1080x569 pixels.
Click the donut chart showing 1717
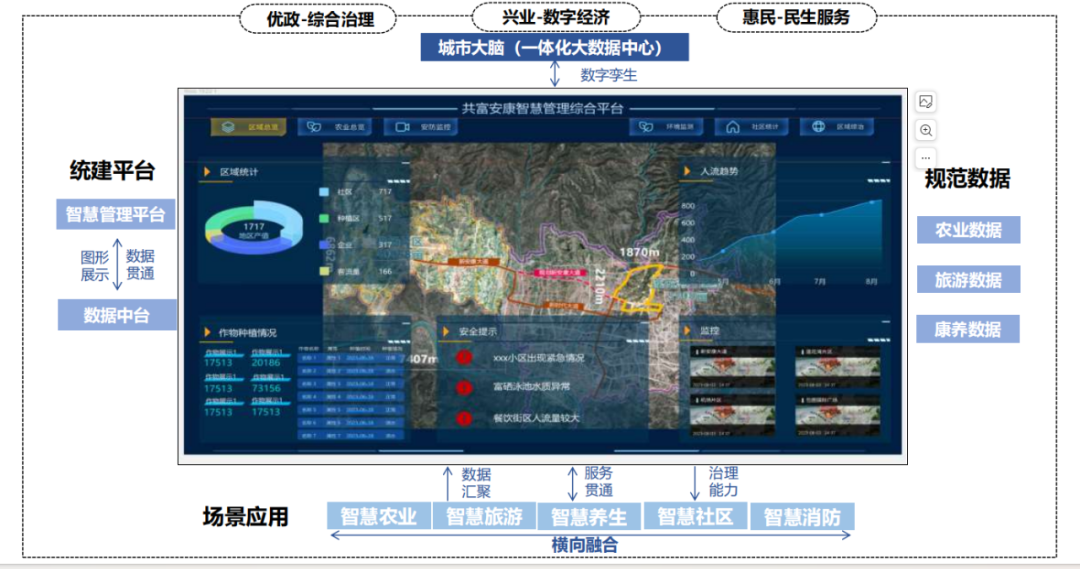click(x=252, y=232)
